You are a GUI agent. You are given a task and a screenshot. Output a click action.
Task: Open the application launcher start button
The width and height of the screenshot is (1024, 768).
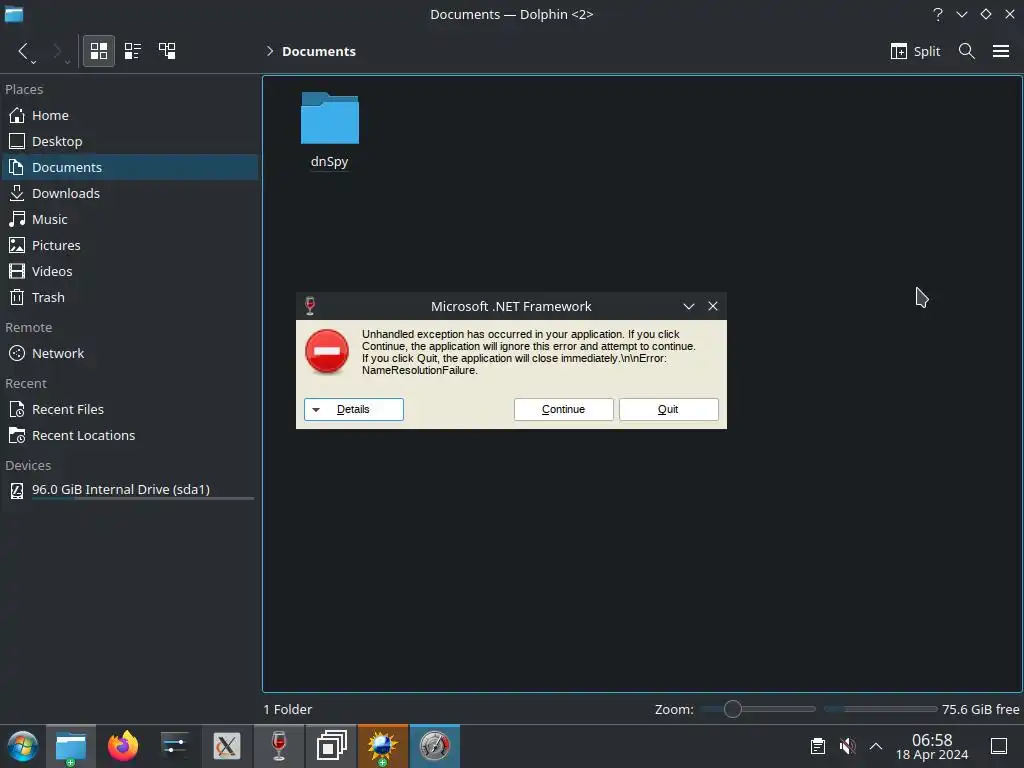click(22, 746)
